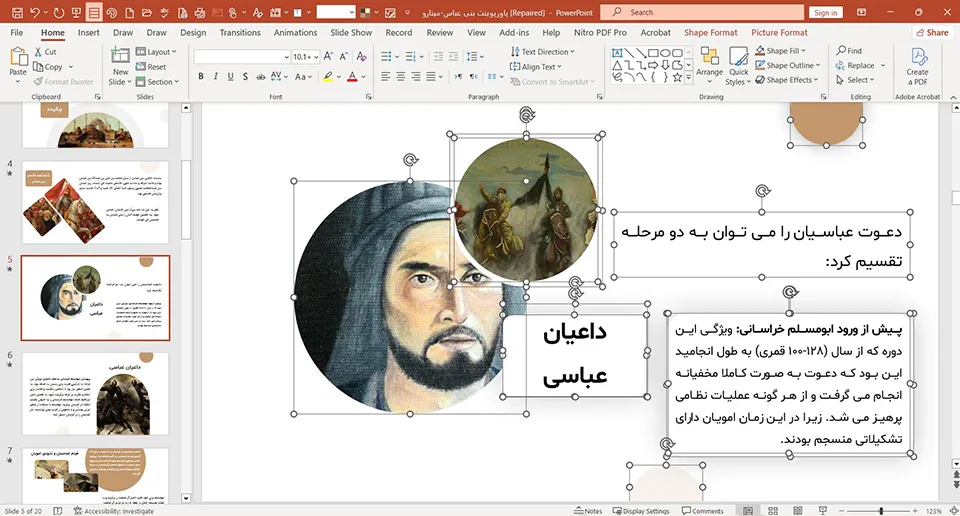Image resolution: width=960 pixels, height=516 pixels.
Task: Open the Shape Format tab
Action: tap(710, 32)
